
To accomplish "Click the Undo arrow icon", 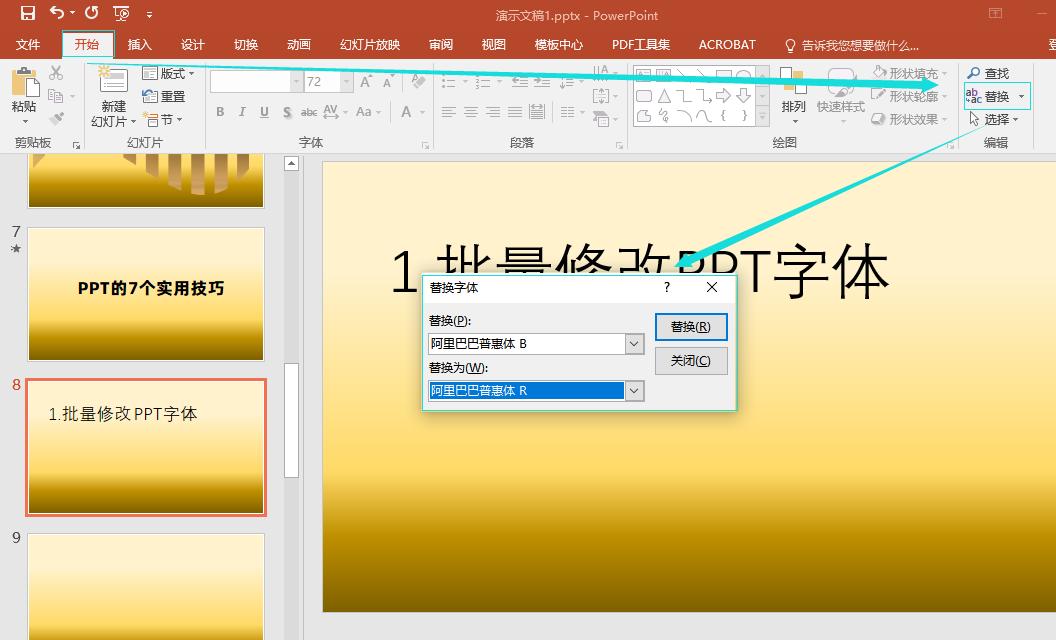I will point(57,14).
